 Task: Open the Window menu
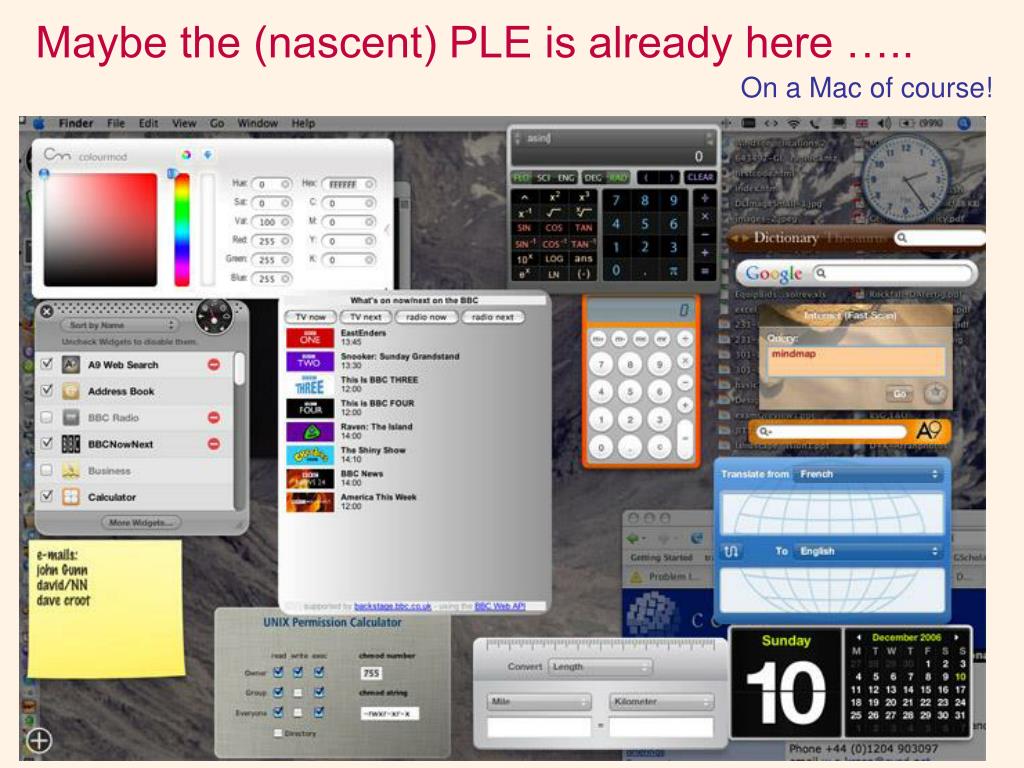257,123
